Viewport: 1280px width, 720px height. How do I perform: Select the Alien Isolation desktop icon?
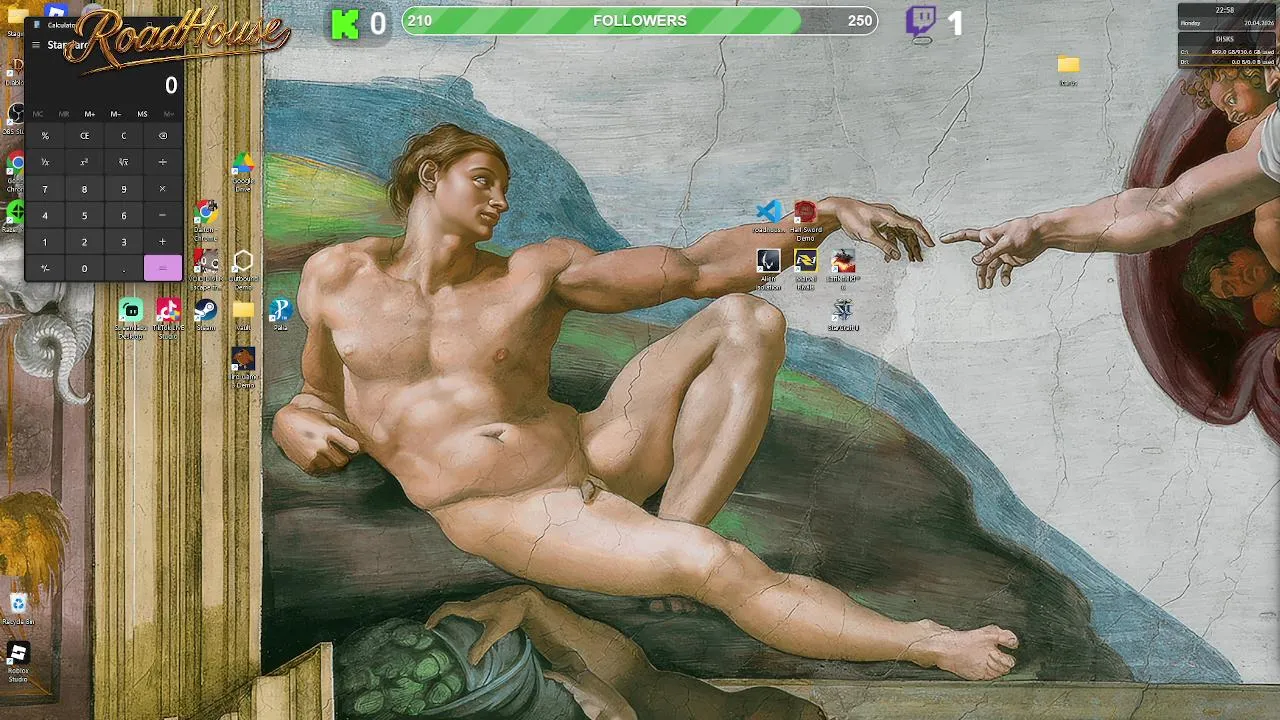tap(768, 269)
